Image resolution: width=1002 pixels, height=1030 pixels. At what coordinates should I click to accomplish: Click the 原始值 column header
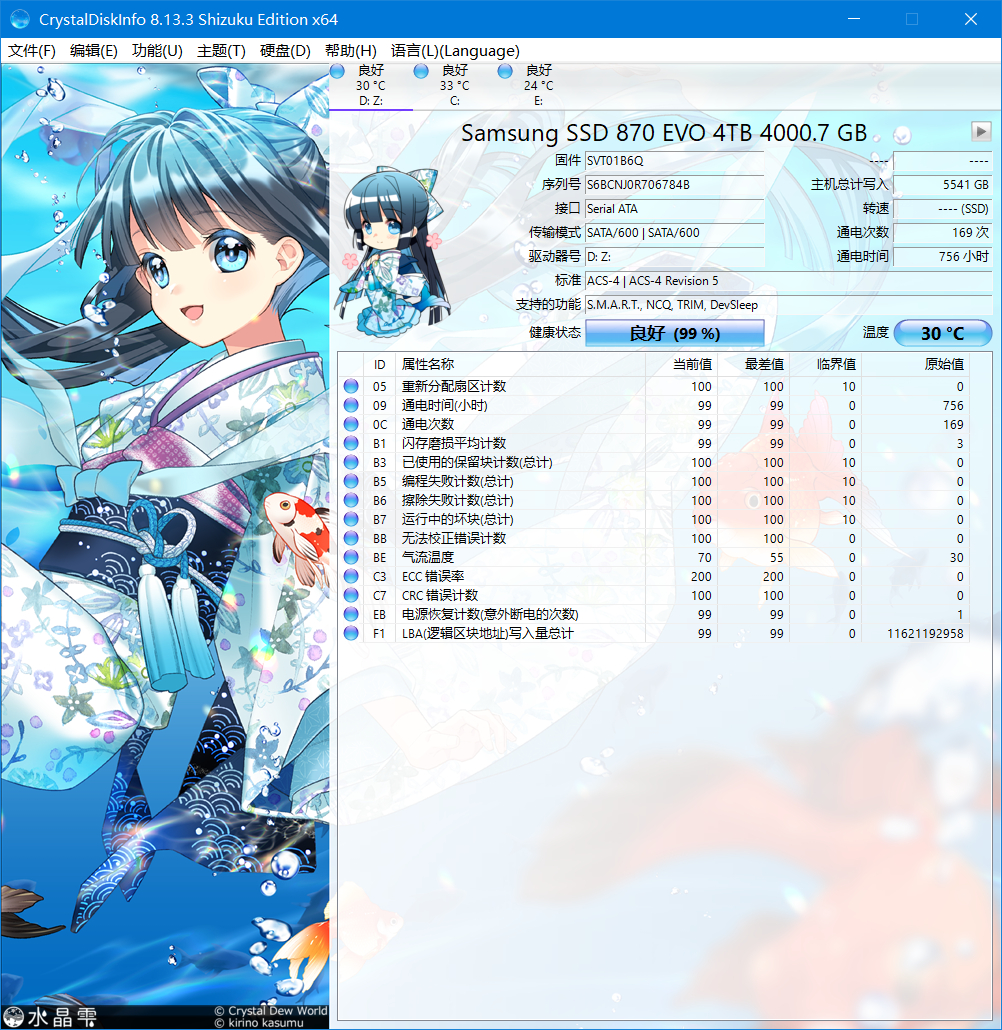[915, 365]
